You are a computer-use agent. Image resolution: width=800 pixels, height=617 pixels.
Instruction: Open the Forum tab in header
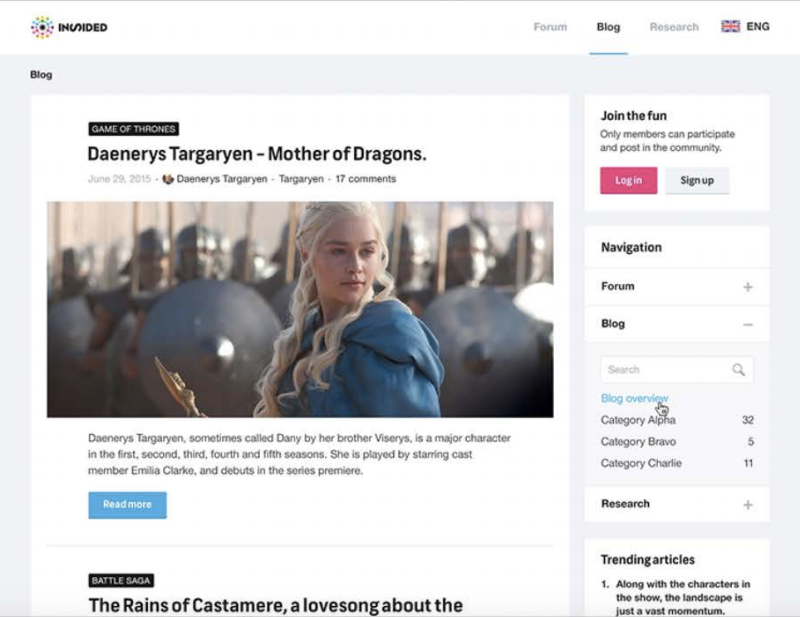tap(550, 27)
